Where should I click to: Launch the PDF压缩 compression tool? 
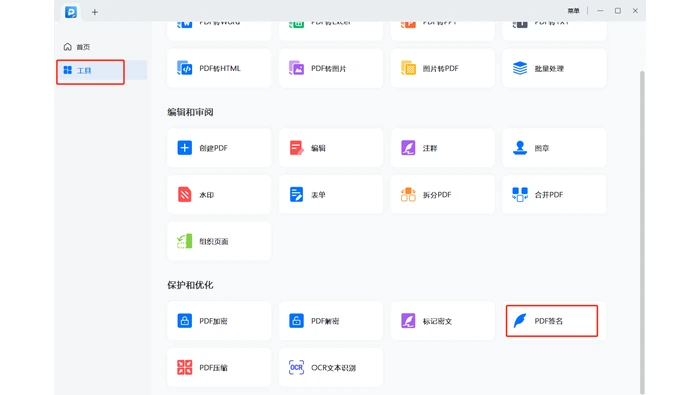click(x=219, y=367)
